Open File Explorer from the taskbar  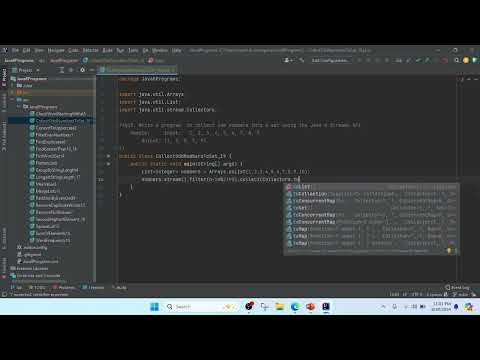tap(280, 307)
